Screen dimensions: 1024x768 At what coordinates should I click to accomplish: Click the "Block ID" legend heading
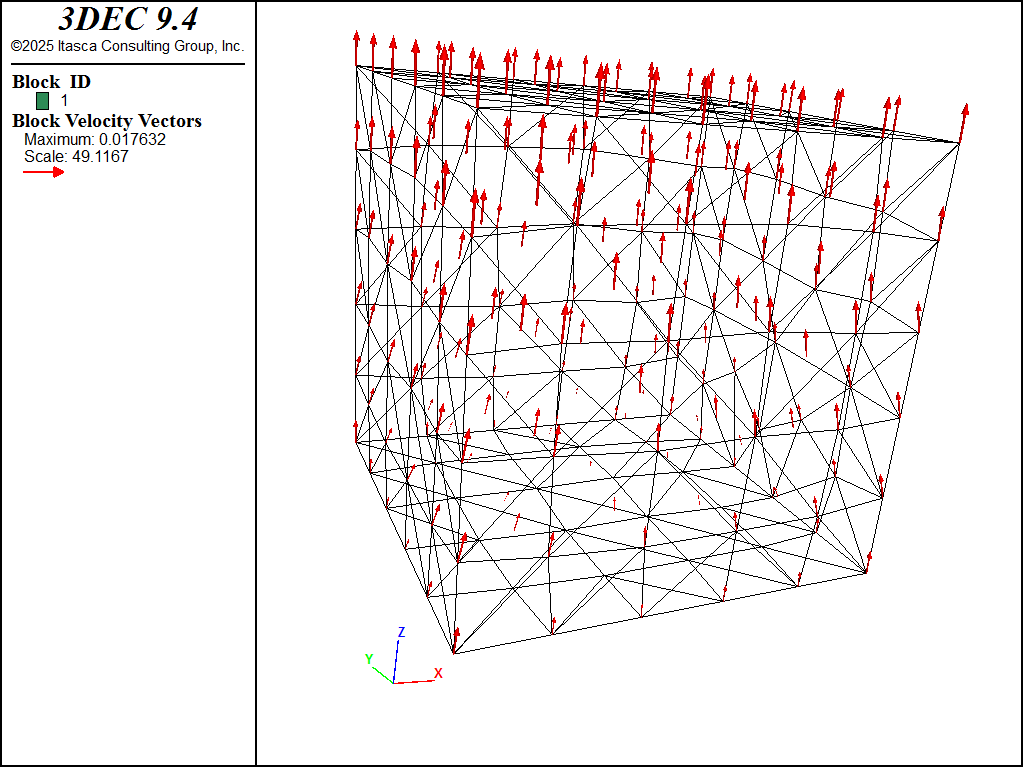51,82
